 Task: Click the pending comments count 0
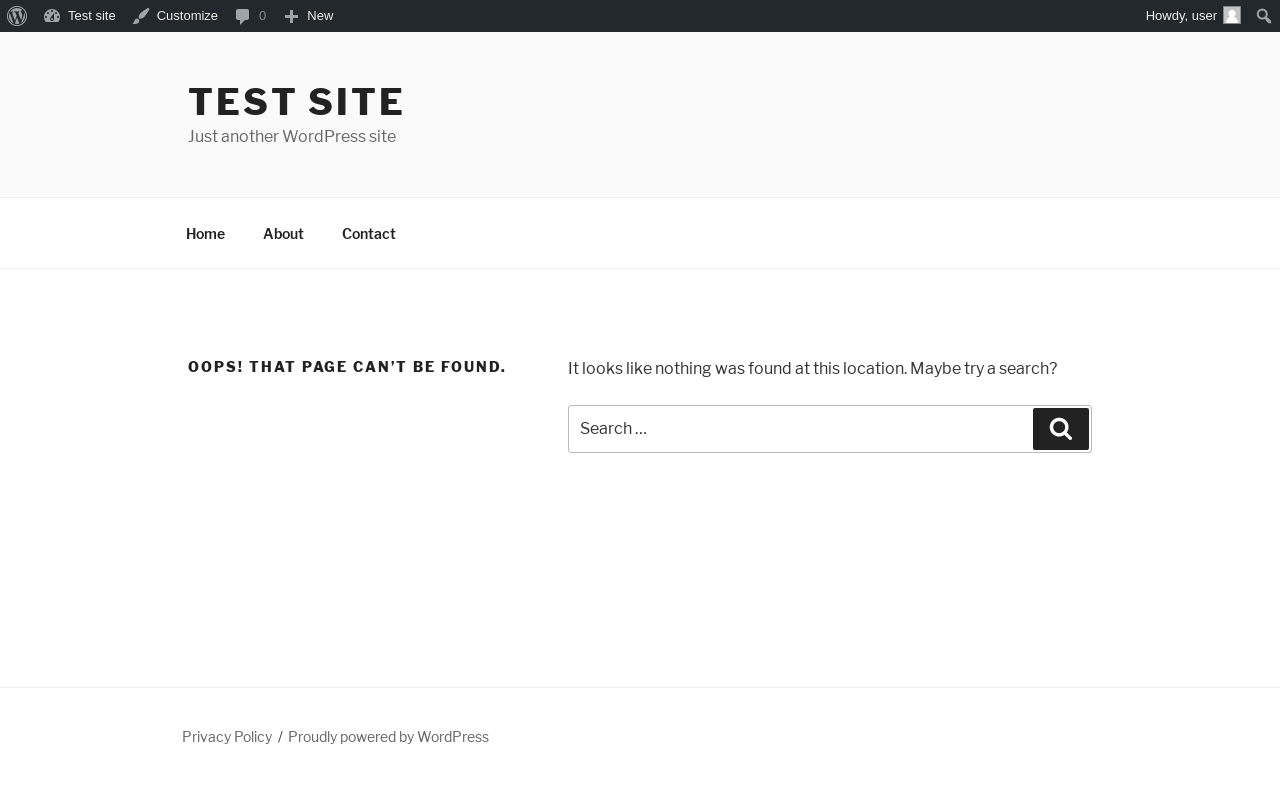pos(262,16)
